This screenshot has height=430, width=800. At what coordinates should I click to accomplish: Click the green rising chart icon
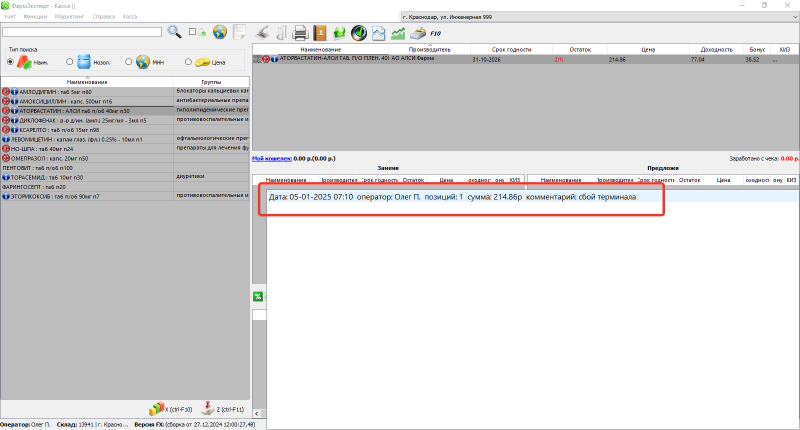point(398,33)
